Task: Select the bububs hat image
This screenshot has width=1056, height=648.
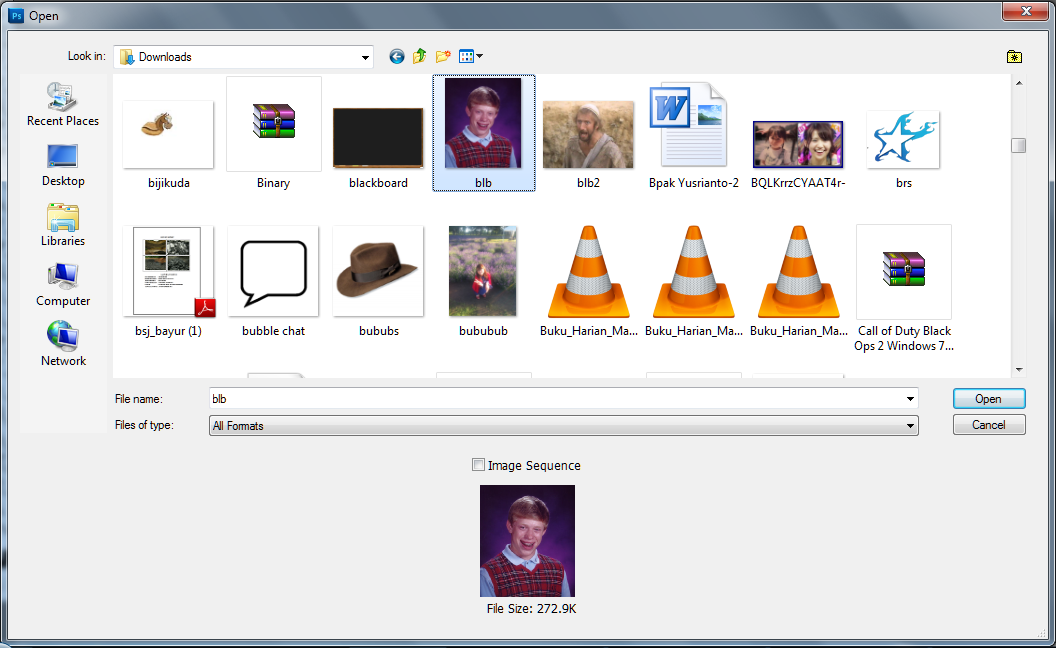Action: [378, 282]
